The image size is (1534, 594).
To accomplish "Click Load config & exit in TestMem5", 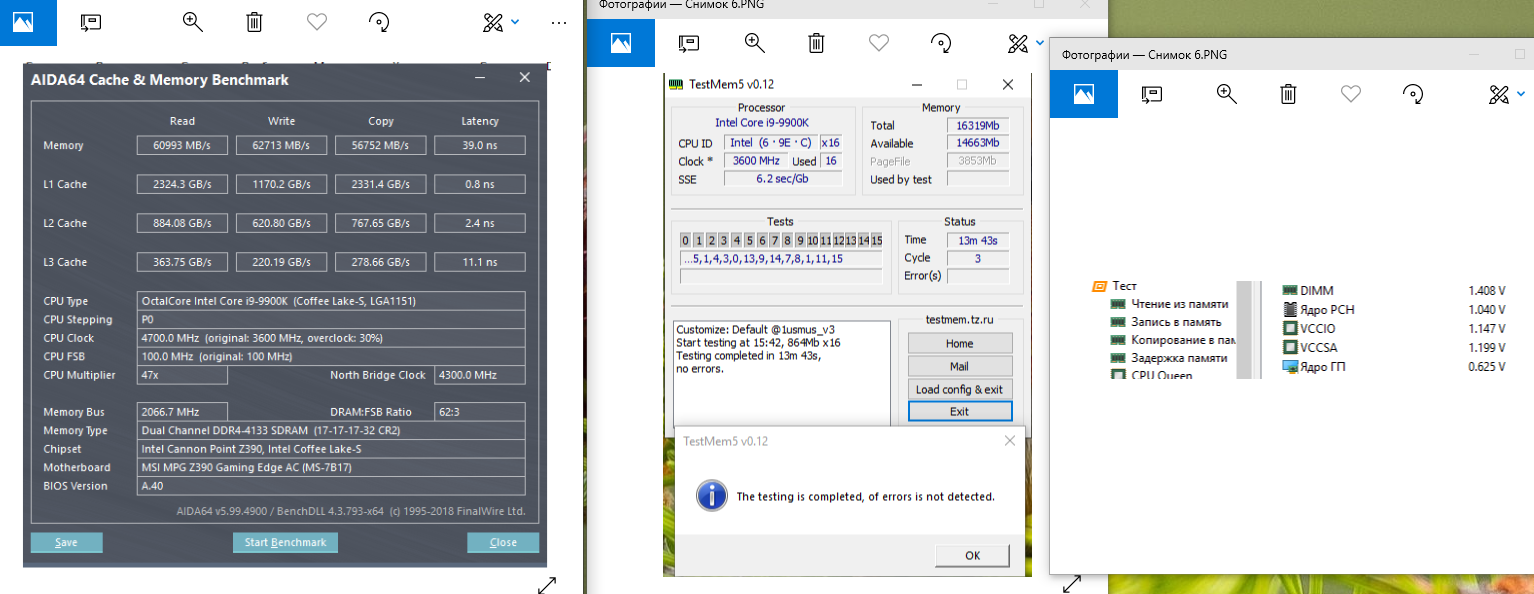I will tap(960, 389).
